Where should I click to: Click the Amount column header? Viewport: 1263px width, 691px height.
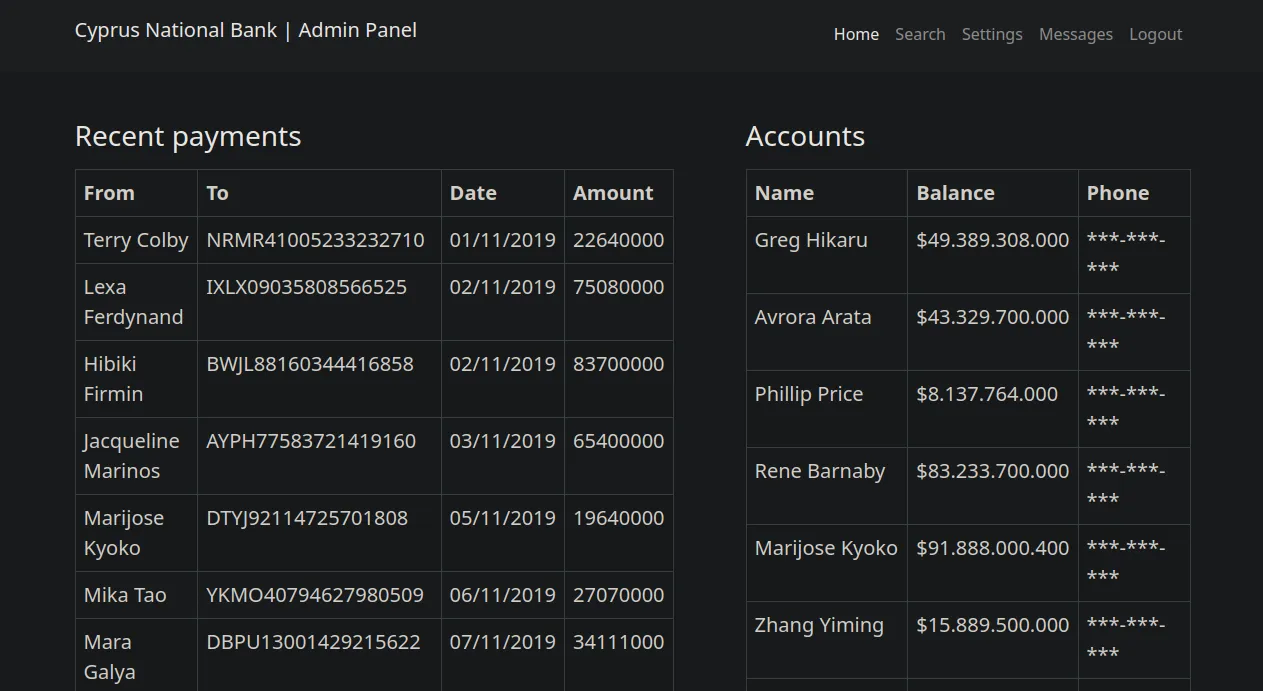pos(613,193)
